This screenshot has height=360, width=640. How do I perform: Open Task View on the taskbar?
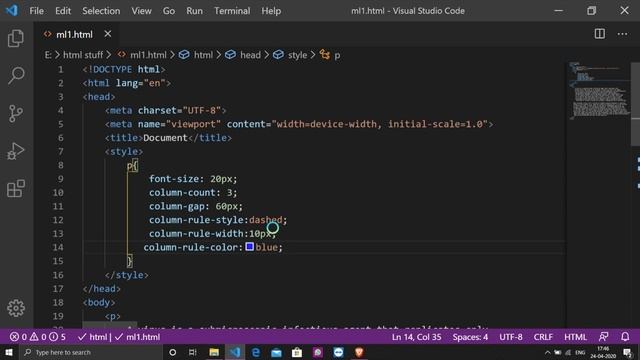[x=193, y=352]
